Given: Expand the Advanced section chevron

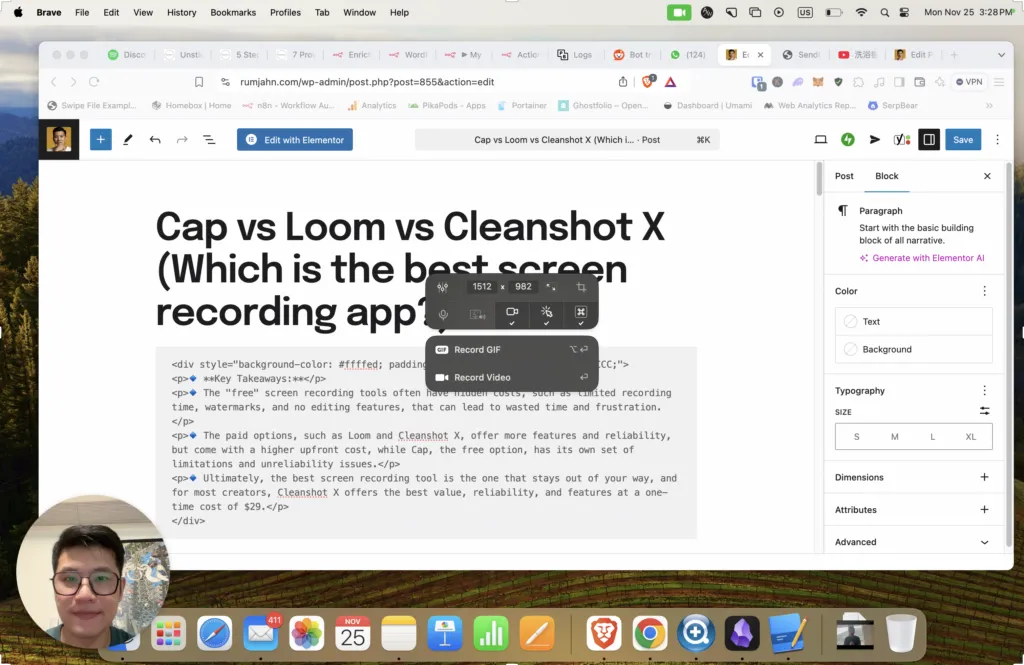Looking at the screenshot, I should tap(984, 542).
